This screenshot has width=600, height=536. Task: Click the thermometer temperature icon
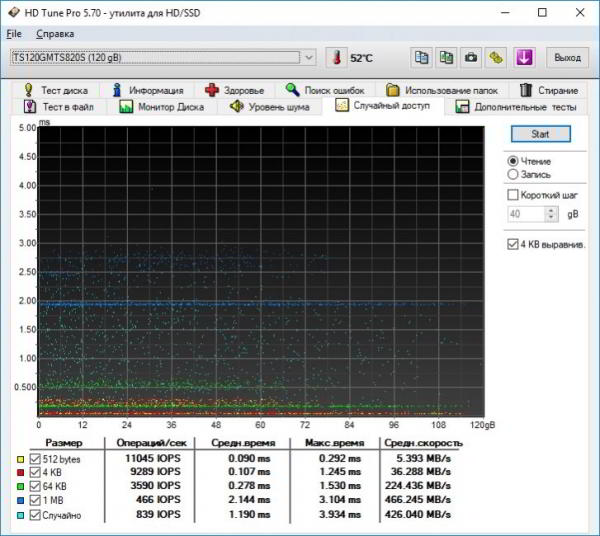[335, 58]
